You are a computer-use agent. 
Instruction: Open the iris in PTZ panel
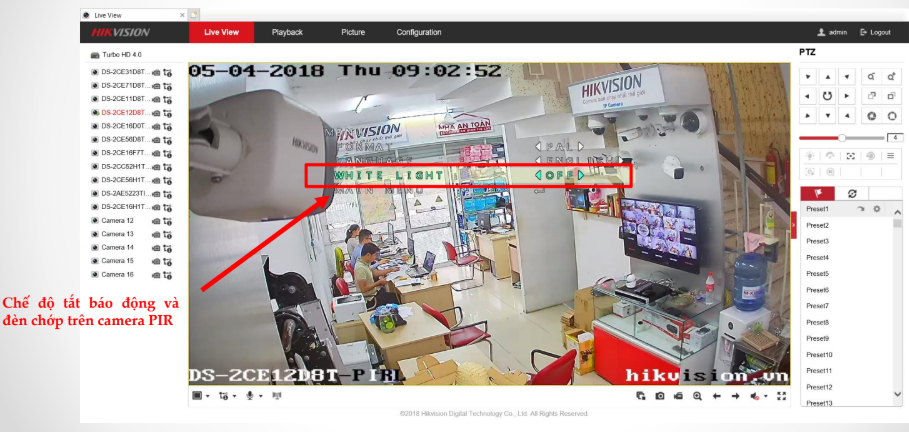(892, 116)
